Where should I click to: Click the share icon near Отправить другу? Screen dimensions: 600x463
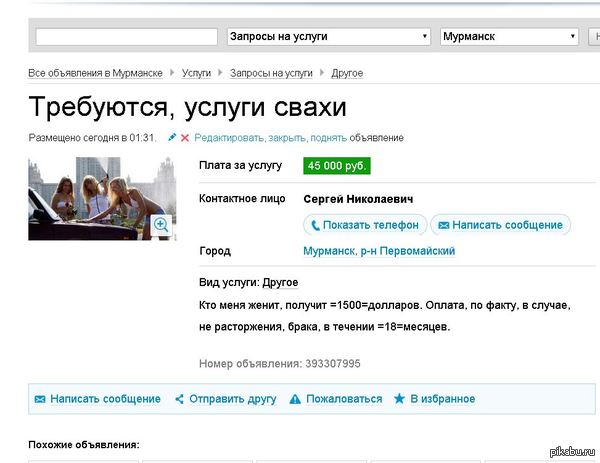(x=179, y=399)
